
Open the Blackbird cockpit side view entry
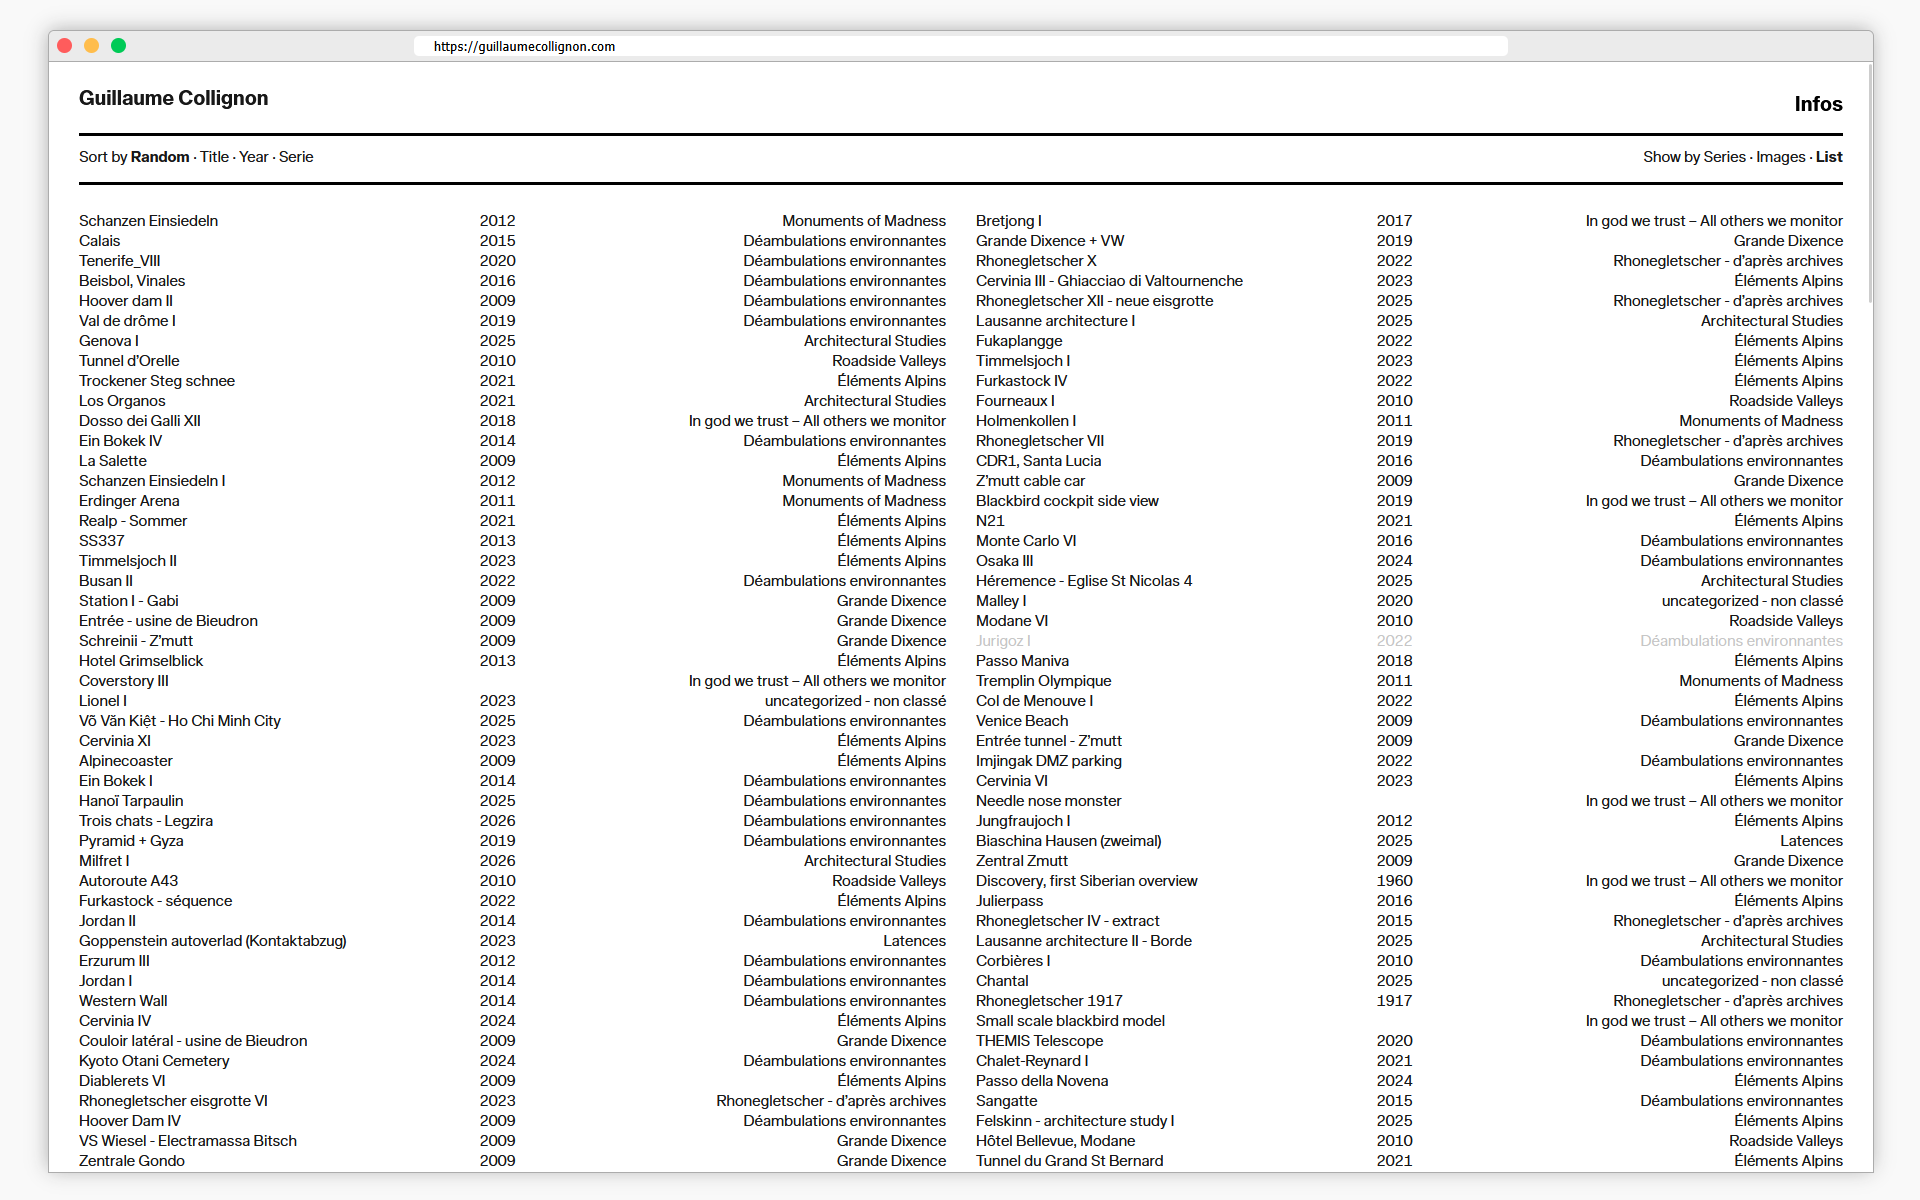(1067, 501)
